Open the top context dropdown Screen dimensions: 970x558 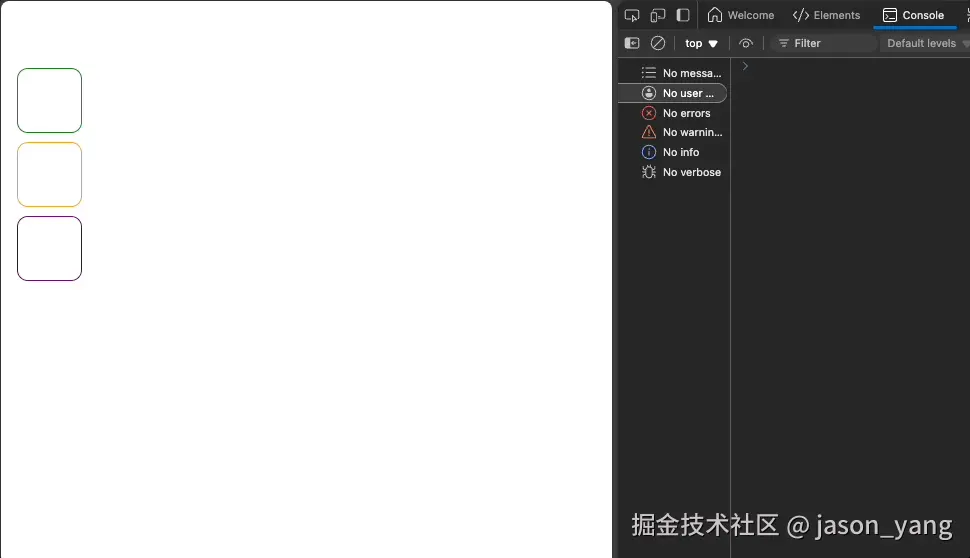point(701,43)
